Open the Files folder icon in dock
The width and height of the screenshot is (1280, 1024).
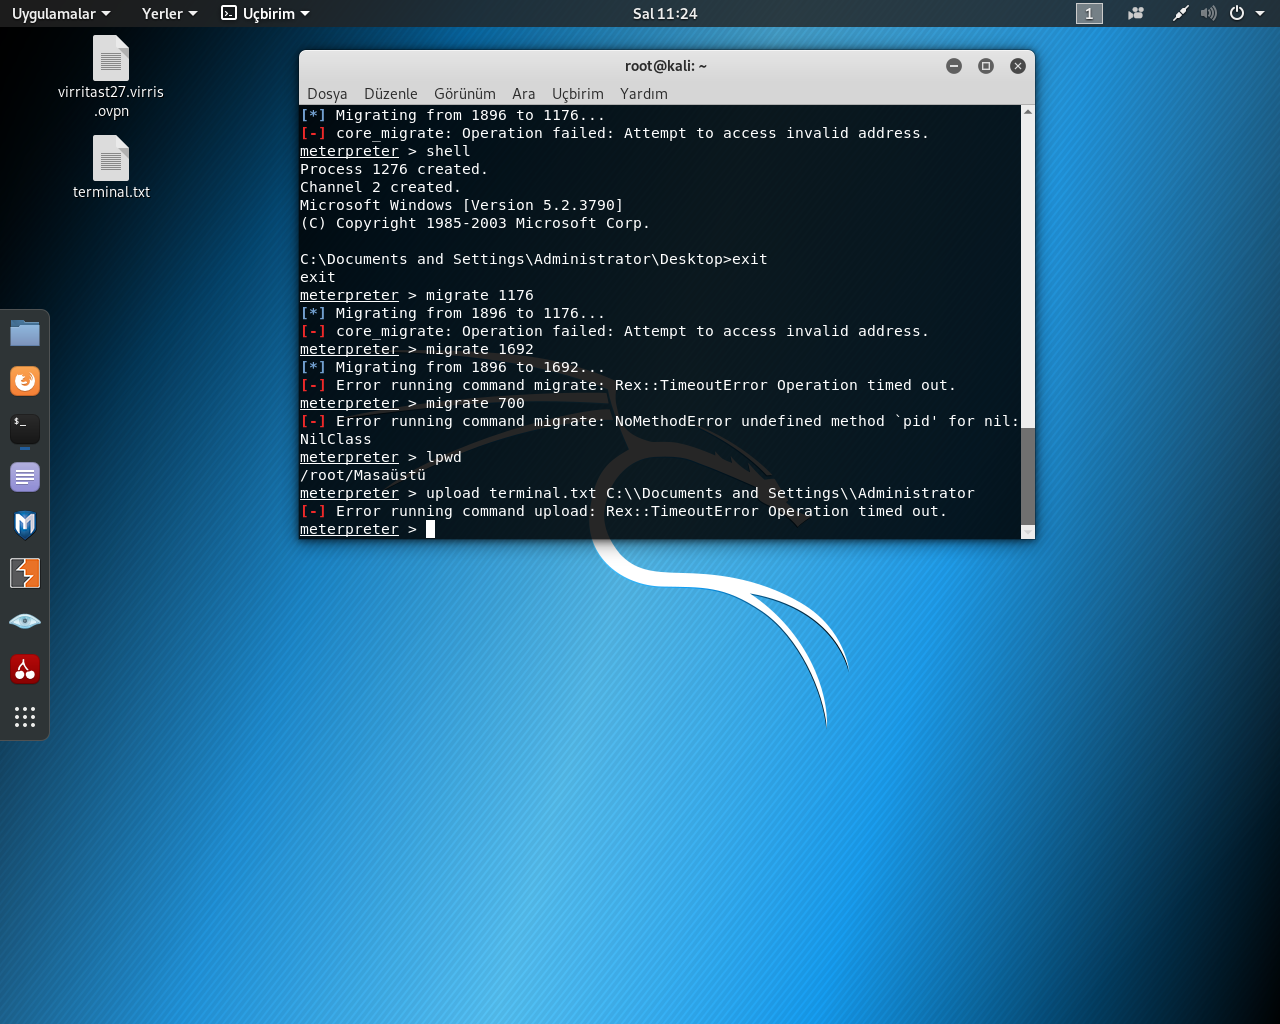(25, 333)
